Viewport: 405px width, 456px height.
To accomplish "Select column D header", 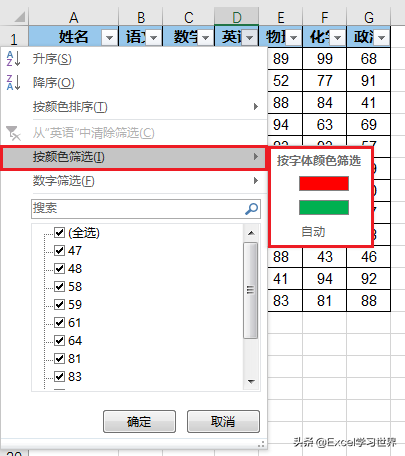I will coord(236,17).
